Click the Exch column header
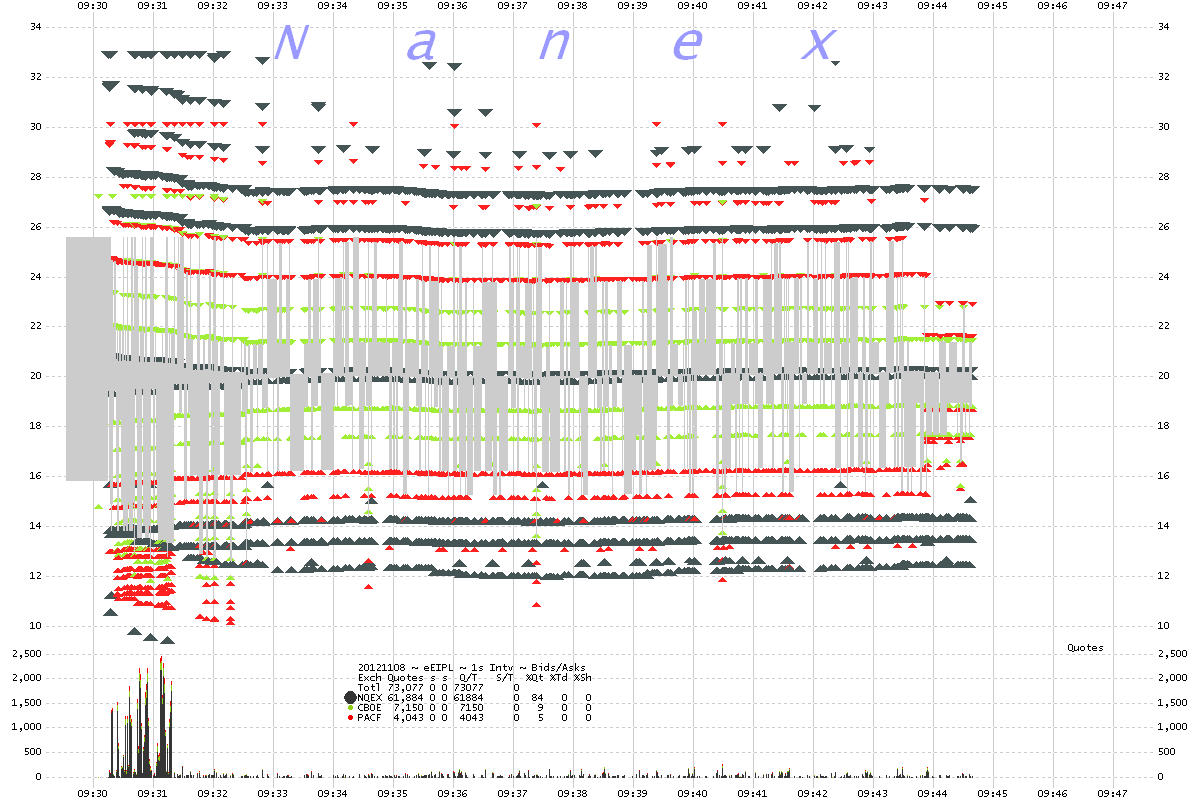 pyautogui.click(x=369, y=677)
